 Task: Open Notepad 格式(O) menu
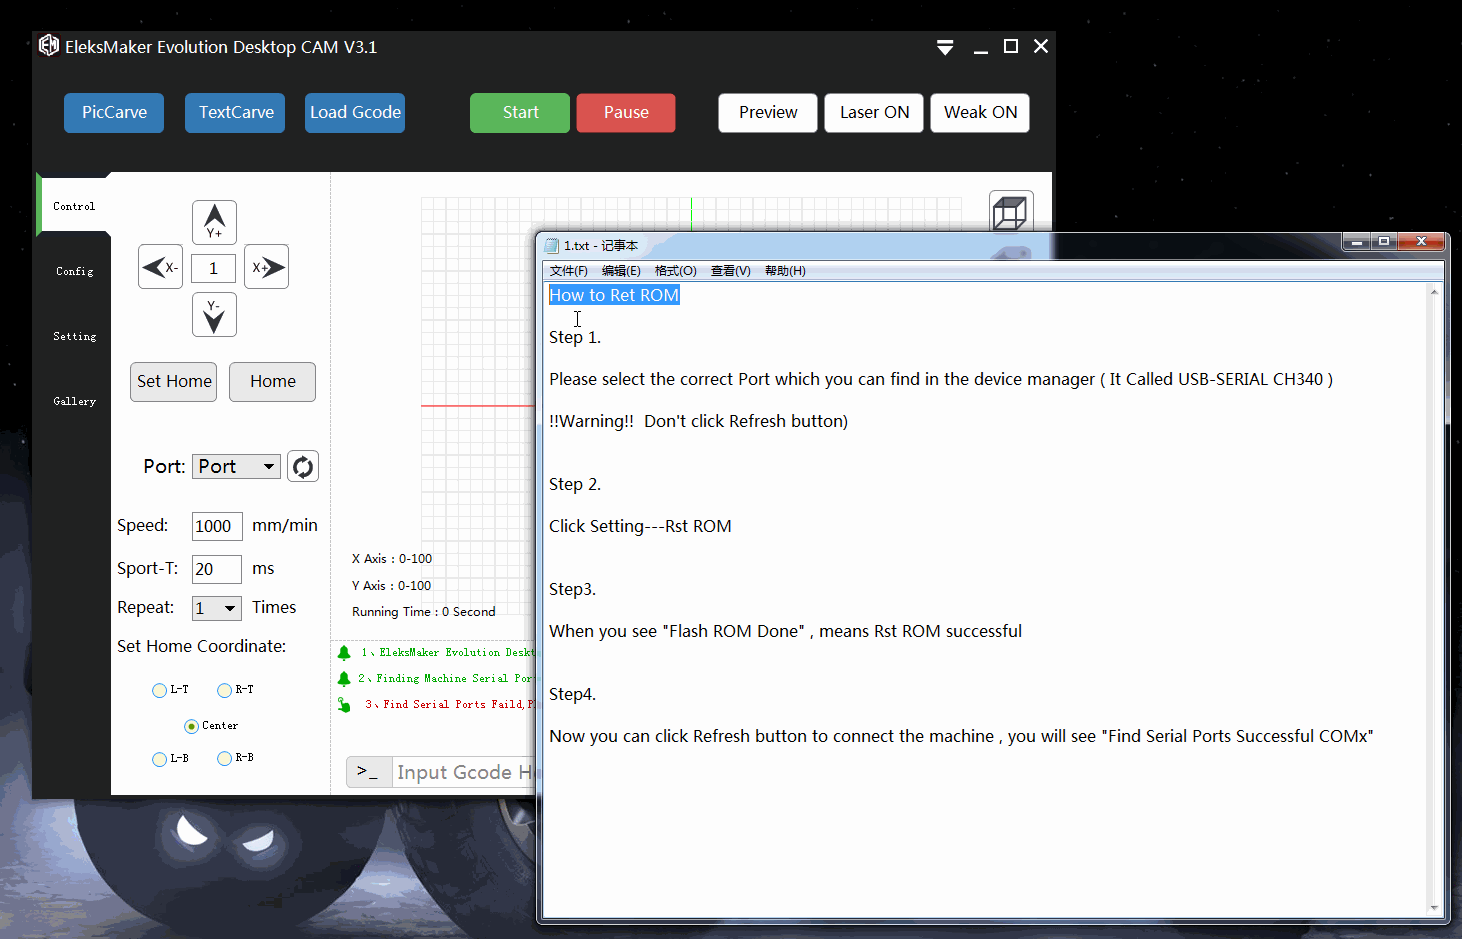(x=675, y=271)
